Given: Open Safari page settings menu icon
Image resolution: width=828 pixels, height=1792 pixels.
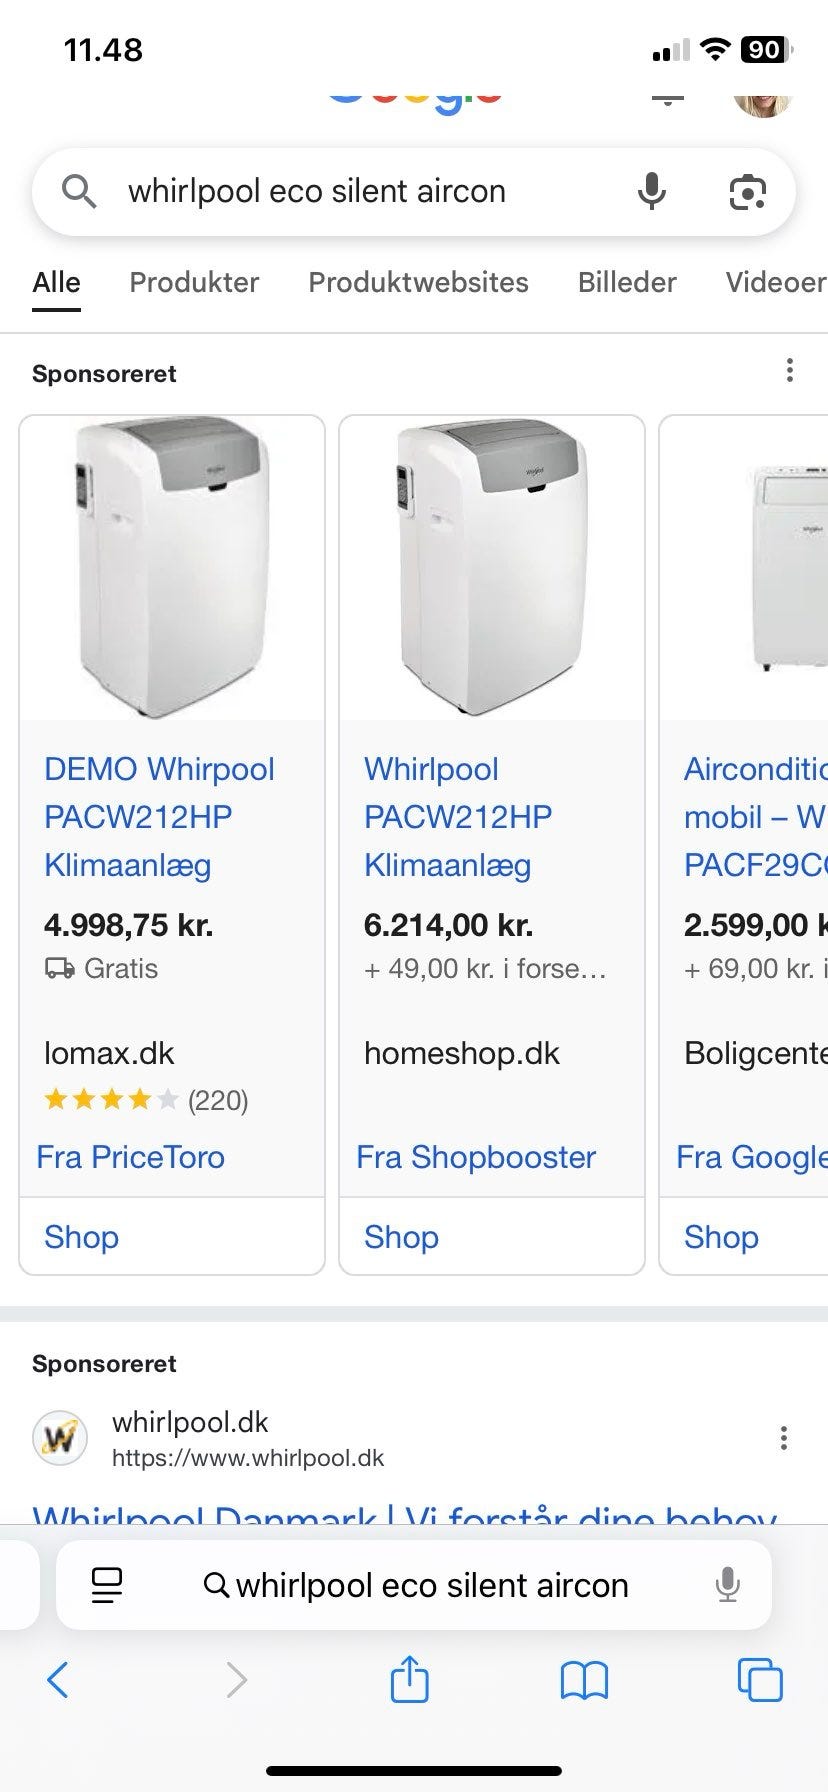Looking at the screenshot, I should coord(107,1585).
